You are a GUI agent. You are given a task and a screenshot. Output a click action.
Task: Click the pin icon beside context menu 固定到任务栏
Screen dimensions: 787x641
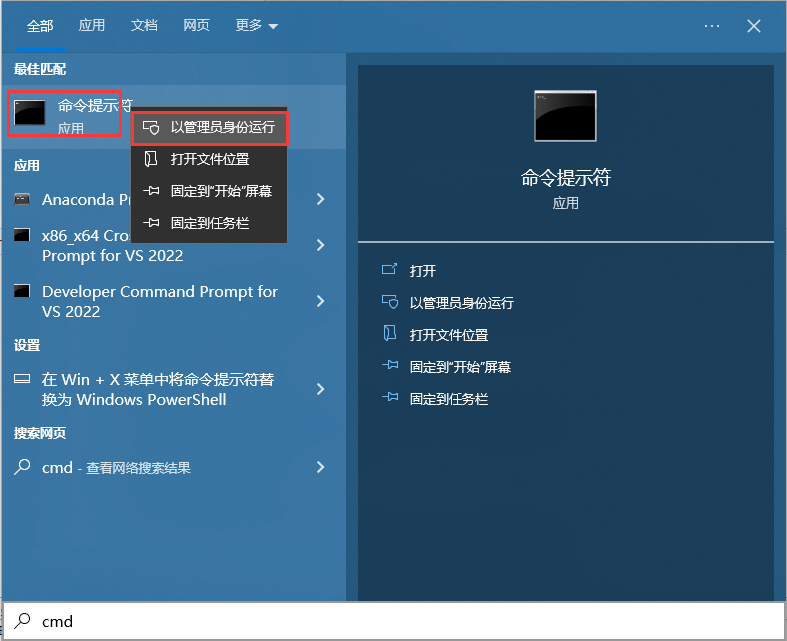point(151,223)
